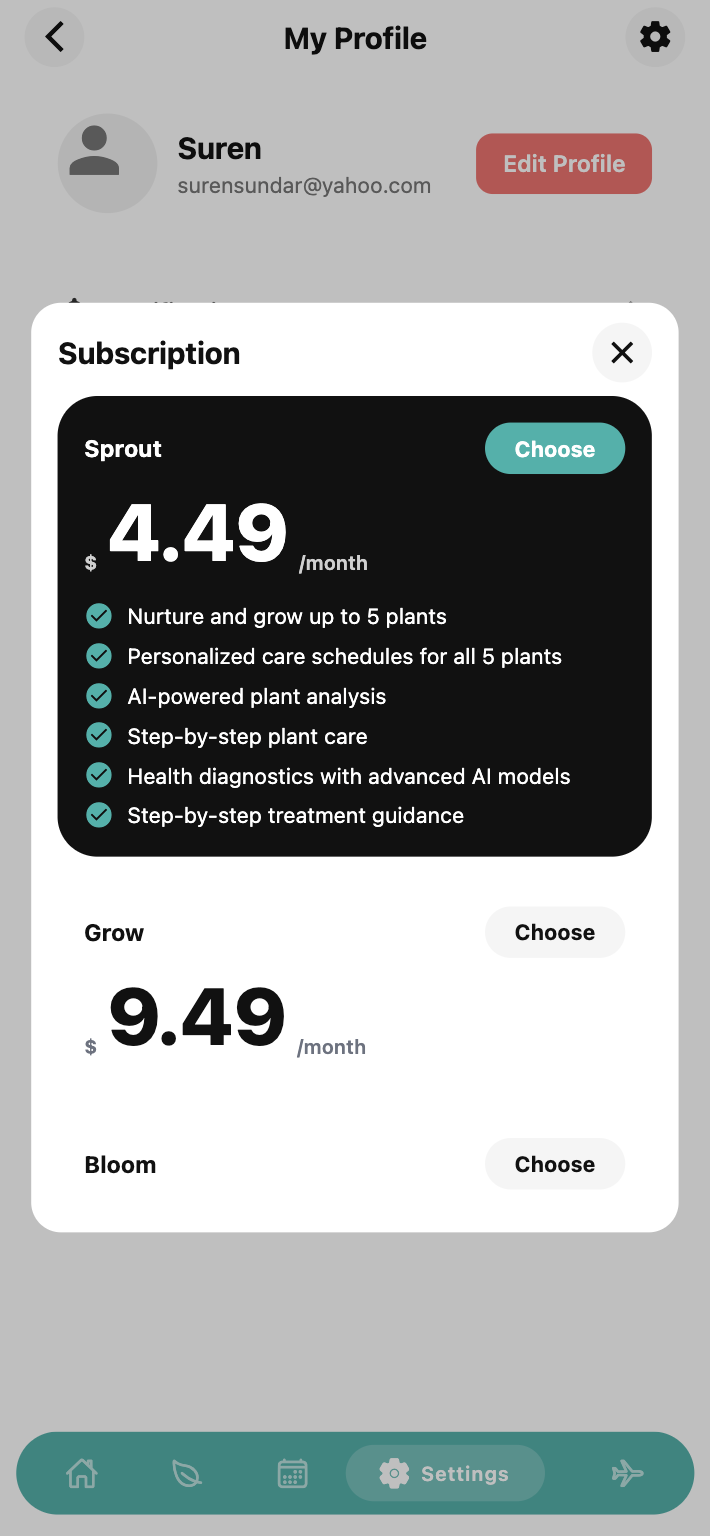Tap the profile avatar picture
Viewport: 710px width, 1536px height.
[107, 163]
